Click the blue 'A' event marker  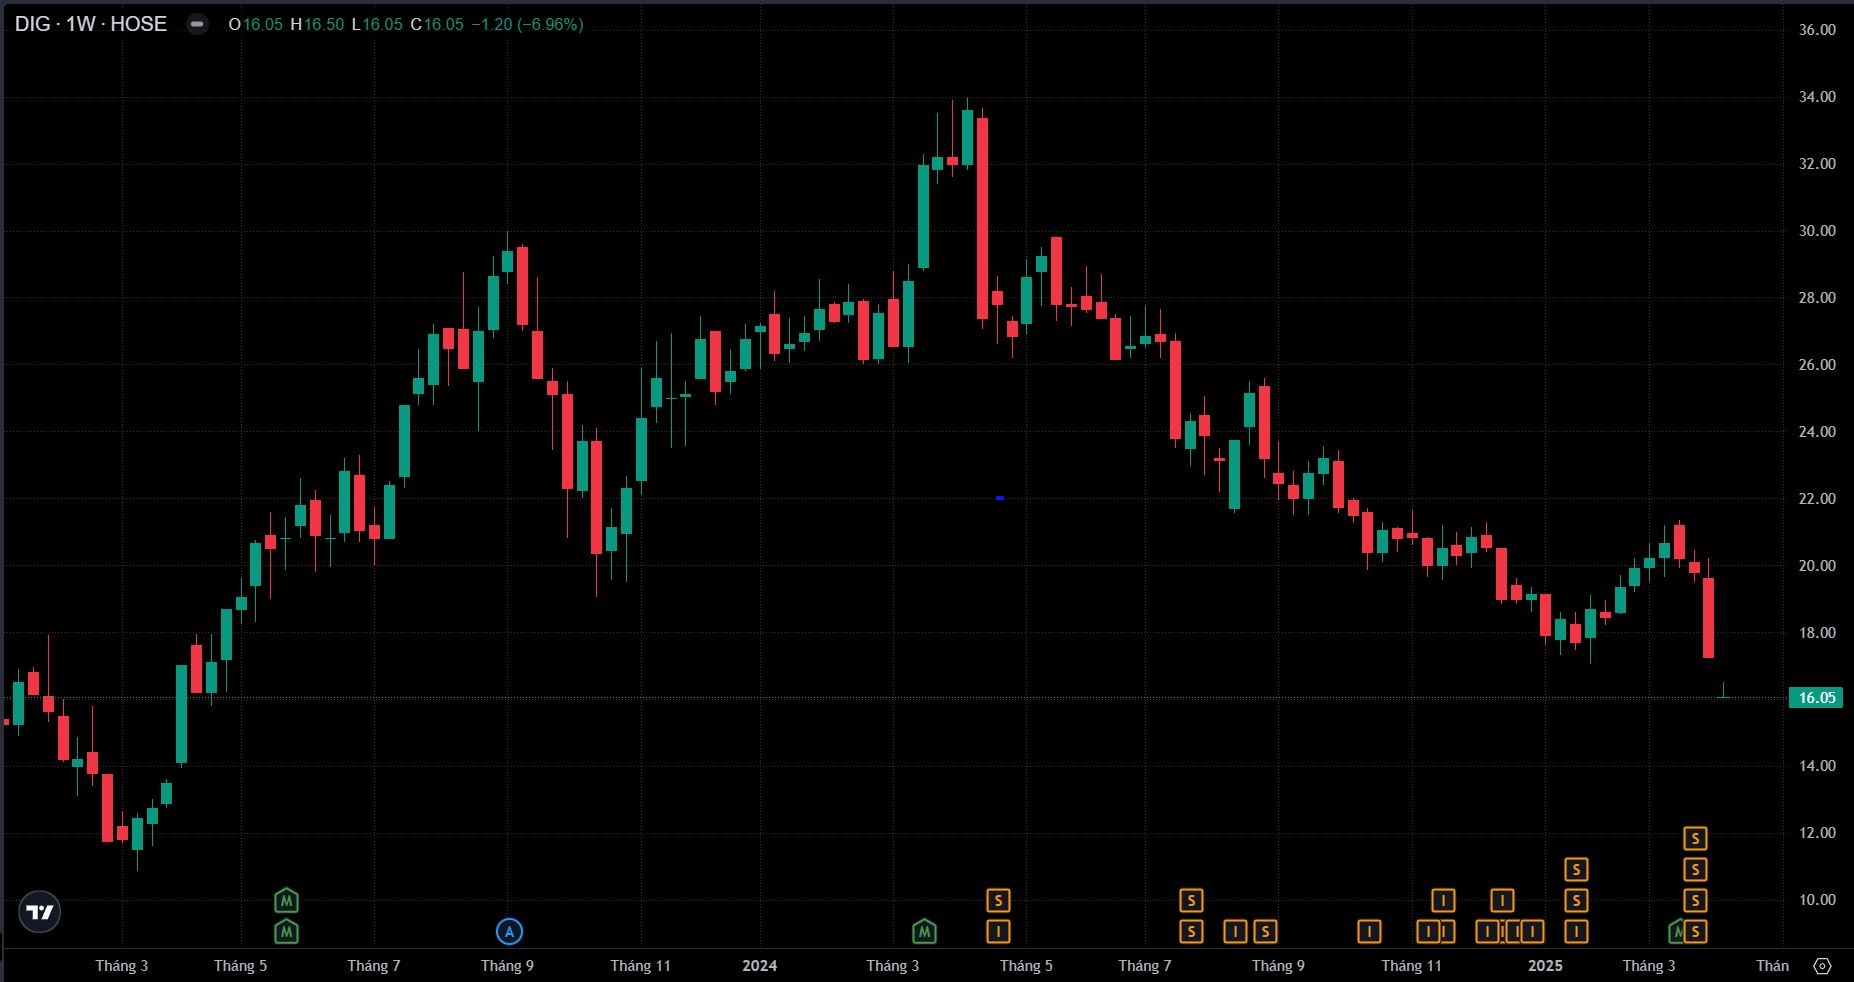coord(509,932)
